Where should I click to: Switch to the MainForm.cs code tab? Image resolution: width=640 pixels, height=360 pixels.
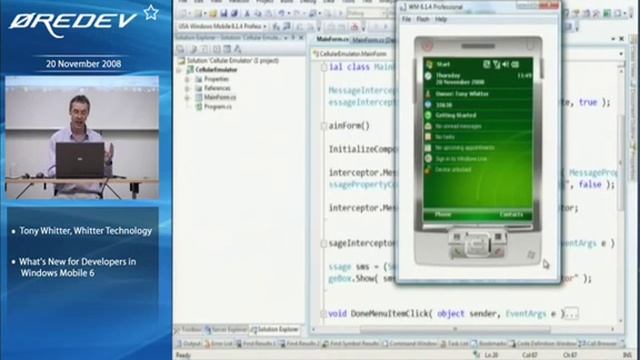pyautogui.click(x=332, y=40)
